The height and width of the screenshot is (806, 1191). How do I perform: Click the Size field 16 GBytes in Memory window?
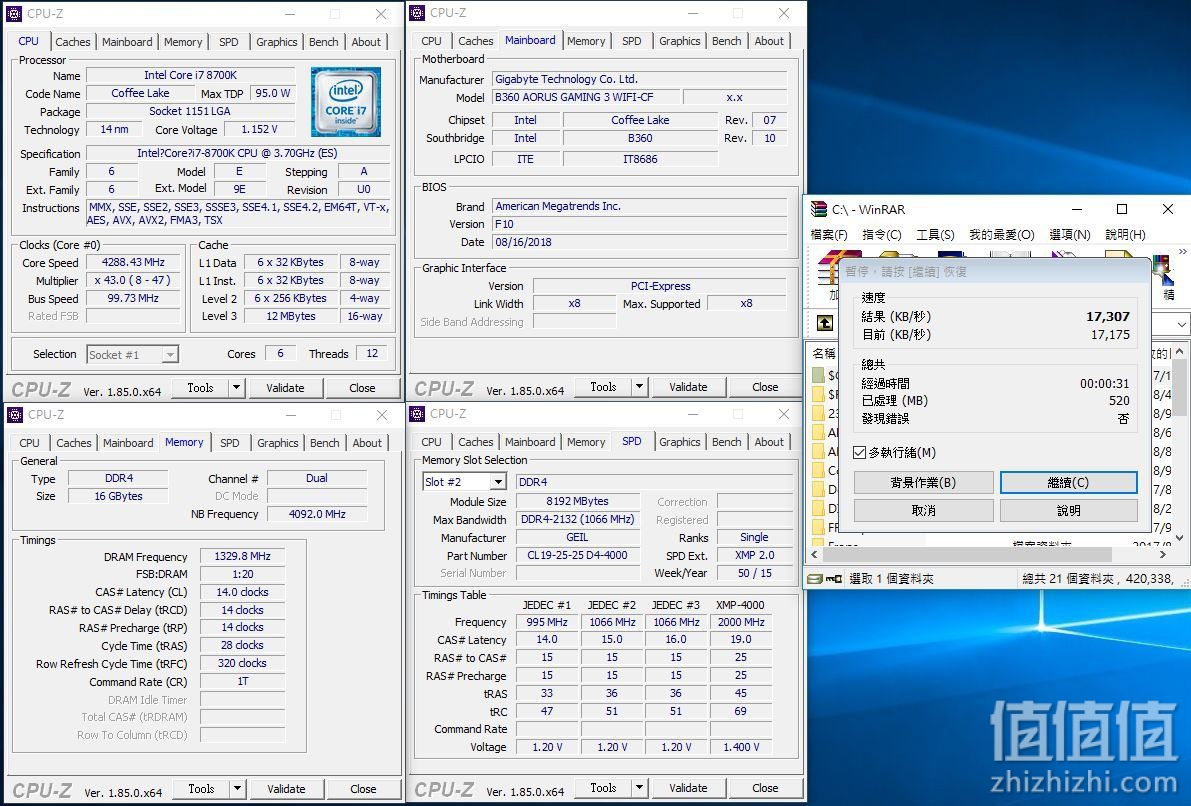[x=118, y=496]
